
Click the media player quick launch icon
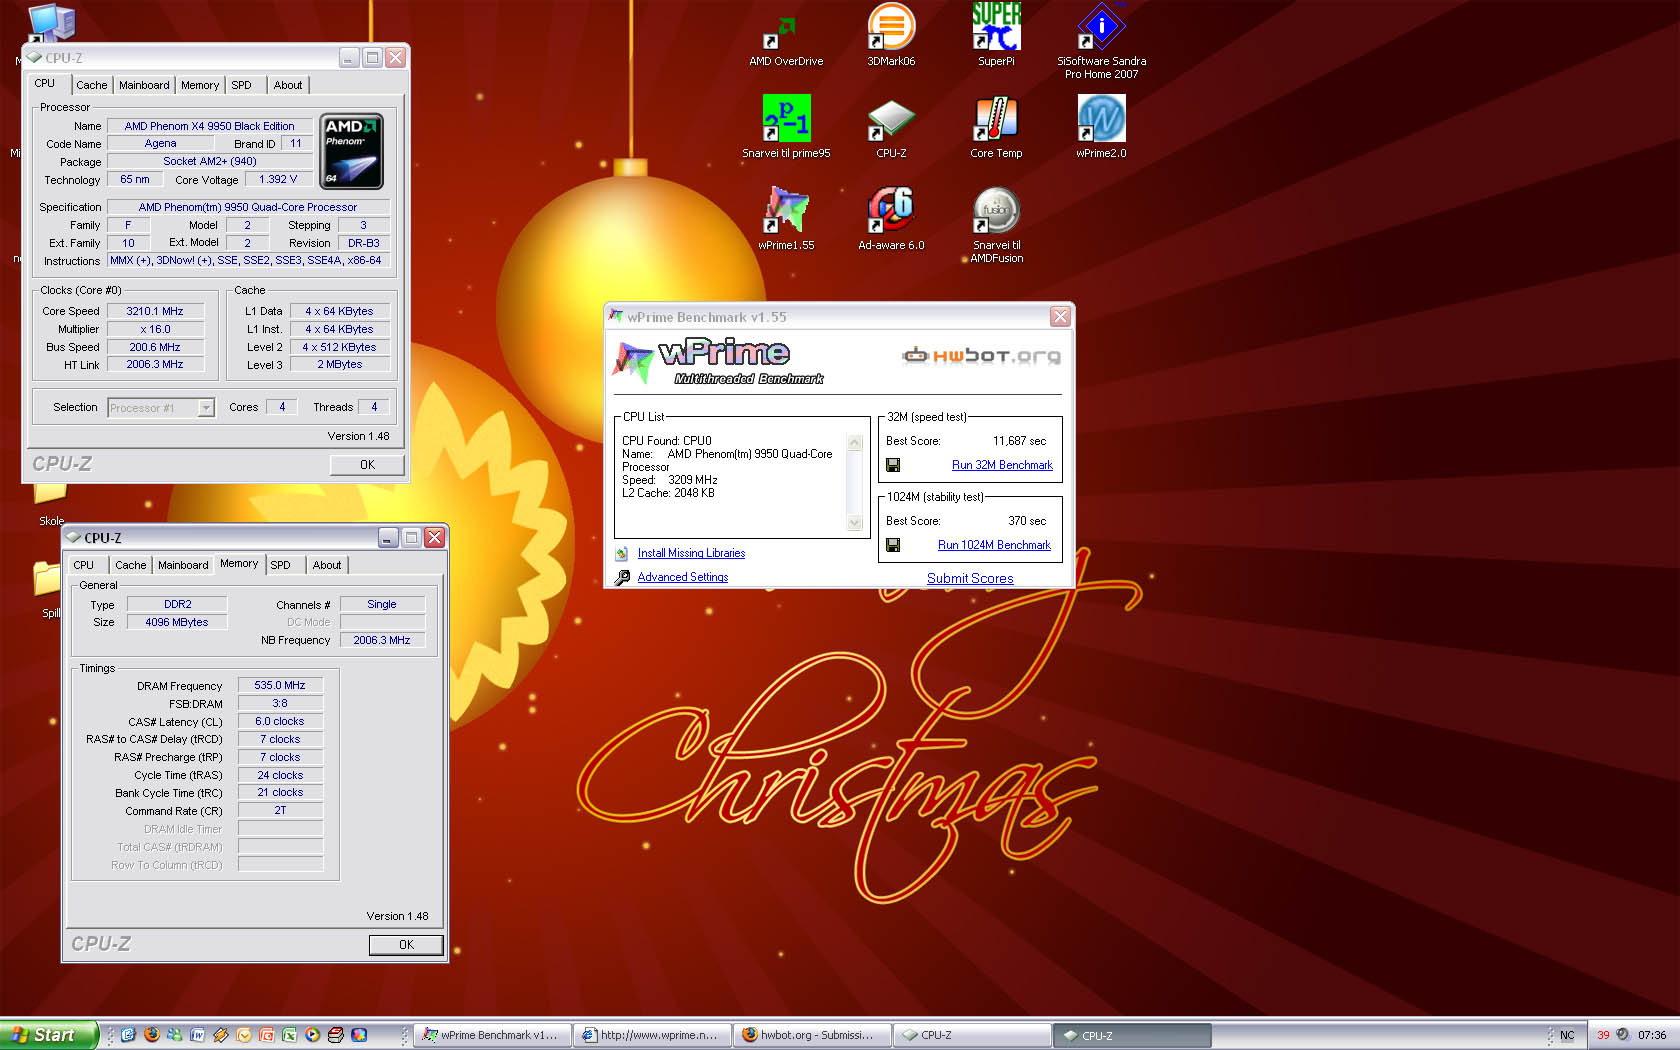[x=312, y=1035]
